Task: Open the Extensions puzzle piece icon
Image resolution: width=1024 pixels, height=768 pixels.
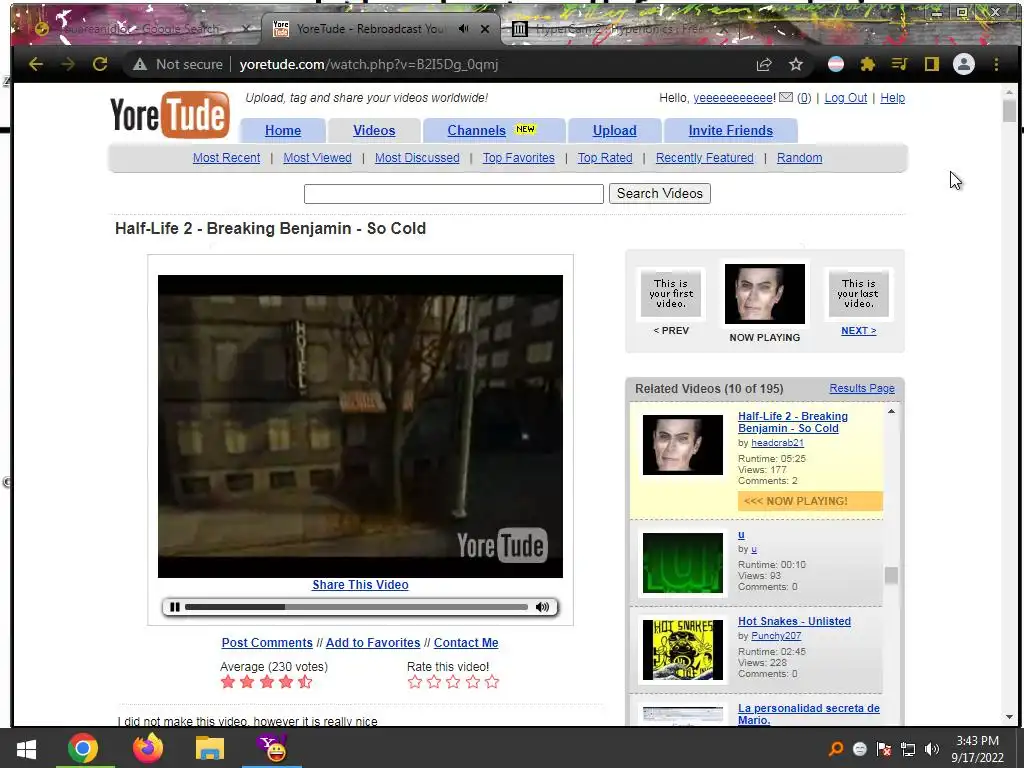Action: (868, 64)
